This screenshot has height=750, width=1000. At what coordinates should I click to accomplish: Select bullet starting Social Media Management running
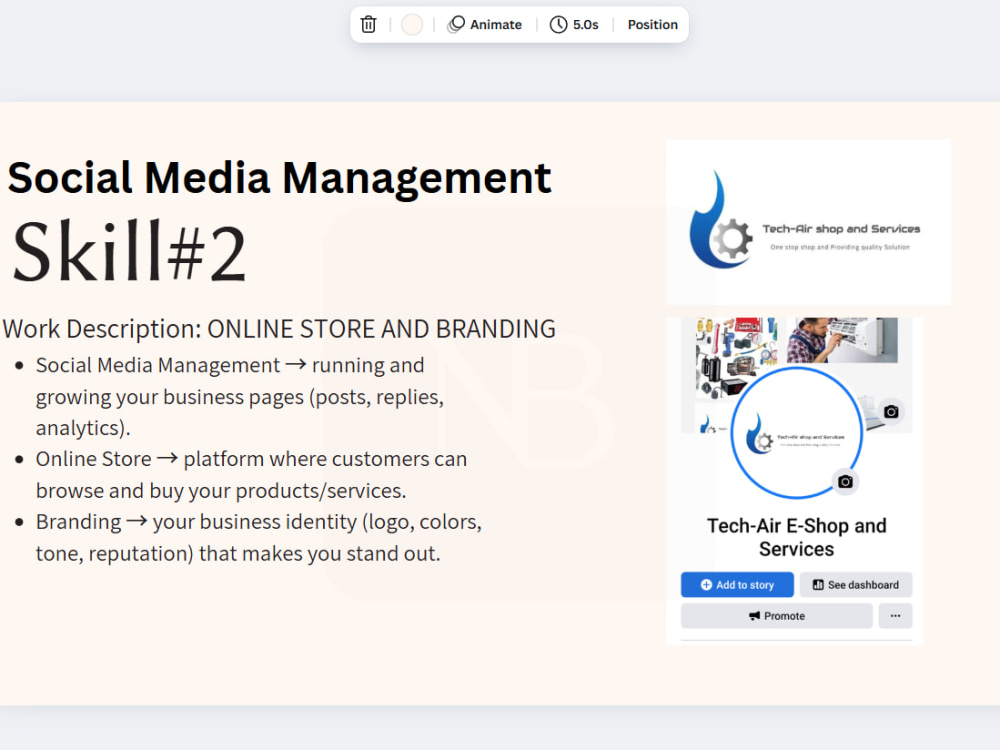[239, 396]
